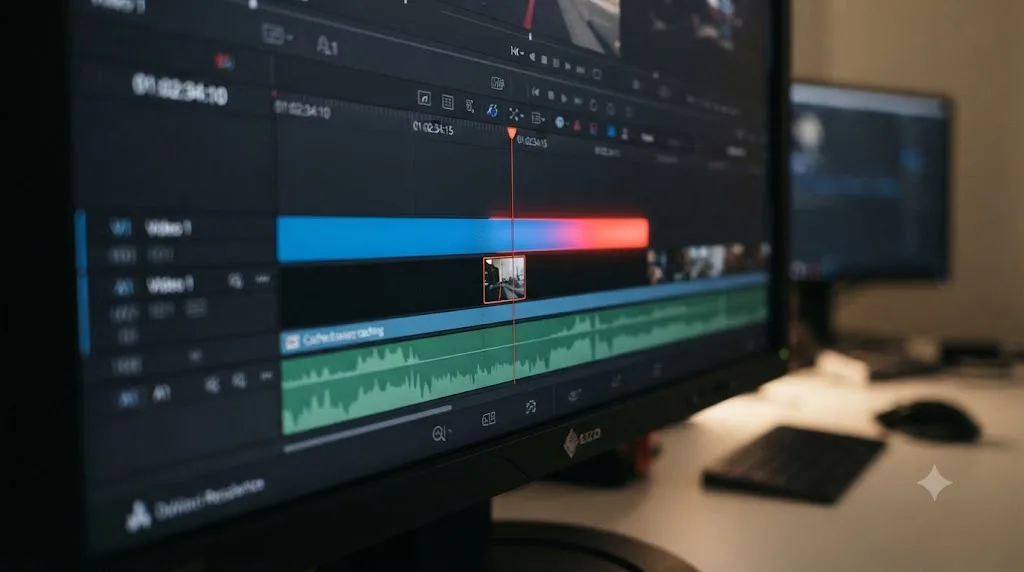1024x572 pixels.
Task: Click the grid view icon in the timeline toolbar
Action: click(x=447, y=102)
